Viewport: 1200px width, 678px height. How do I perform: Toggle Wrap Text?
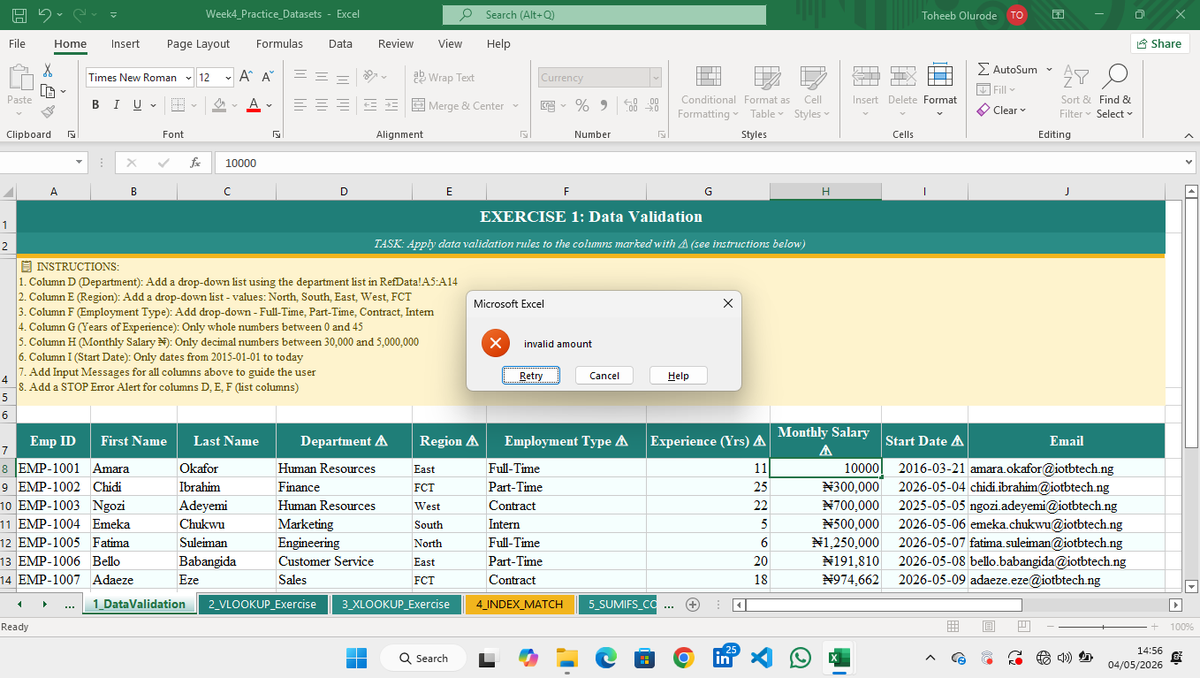444,77
